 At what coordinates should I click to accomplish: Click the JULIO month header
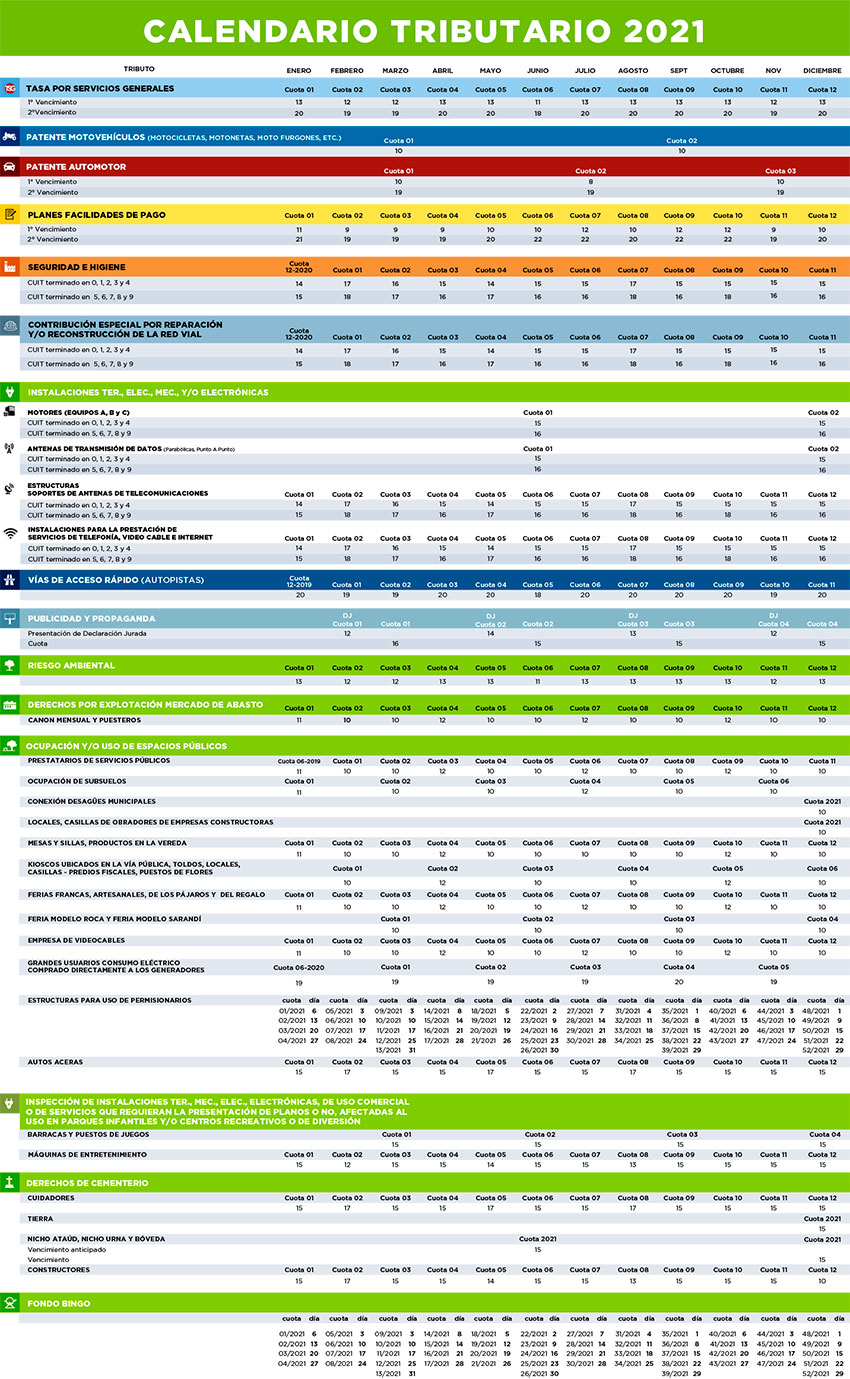pos(585,70)
